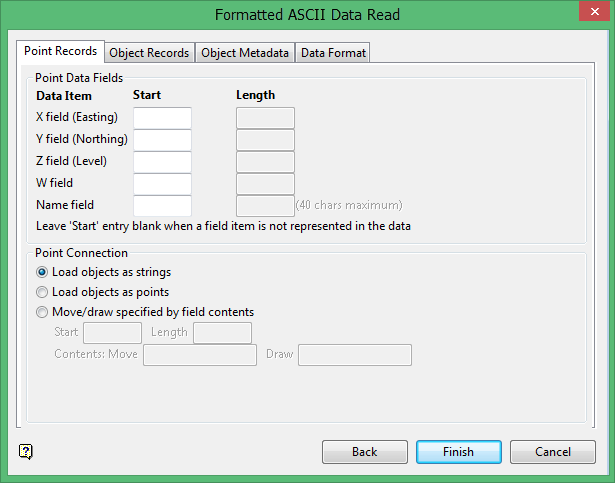Open the Object Metadata tab

[x=245, y=53]
